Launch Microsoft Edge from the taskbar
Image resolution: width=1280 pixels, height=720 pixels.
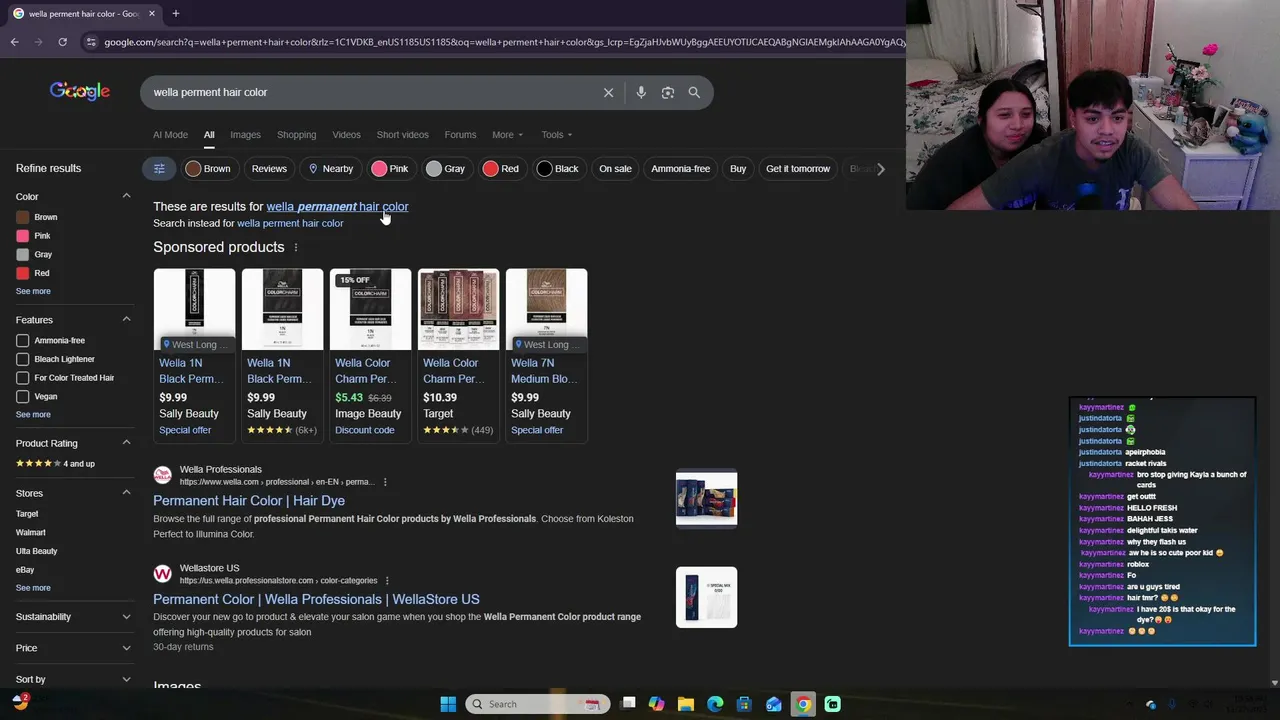tap(715, 704)
